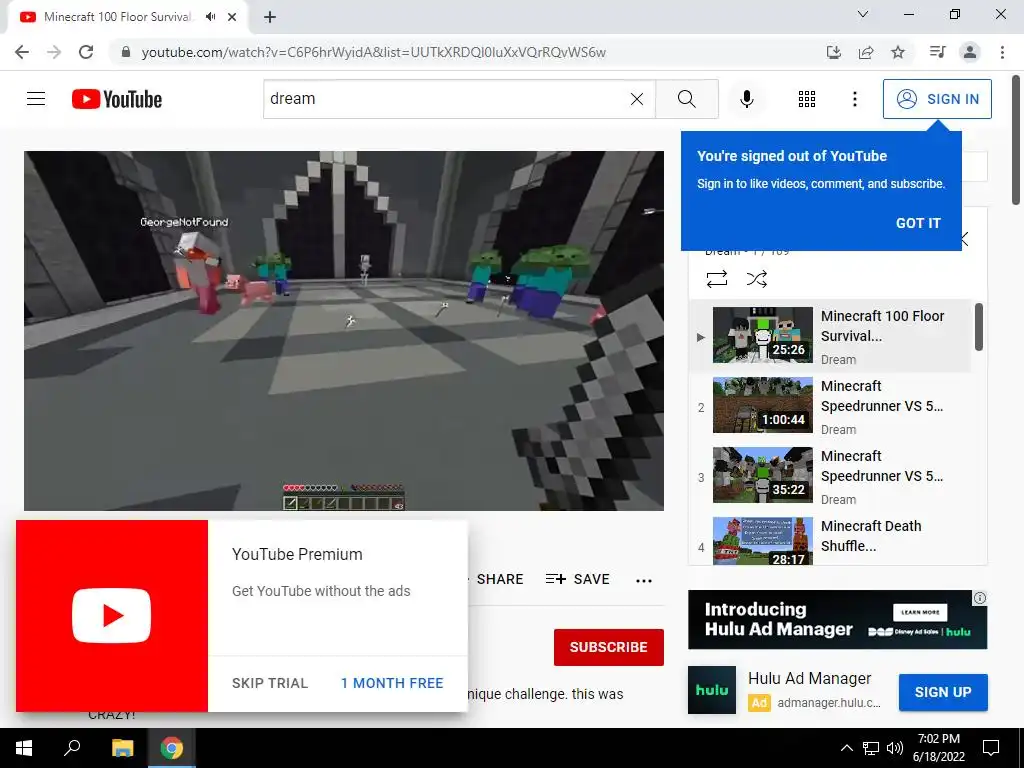Start voice search with microphone icon
Image resolution: width=1024 pixels, height=768 pixels.
tap(746, 99)
